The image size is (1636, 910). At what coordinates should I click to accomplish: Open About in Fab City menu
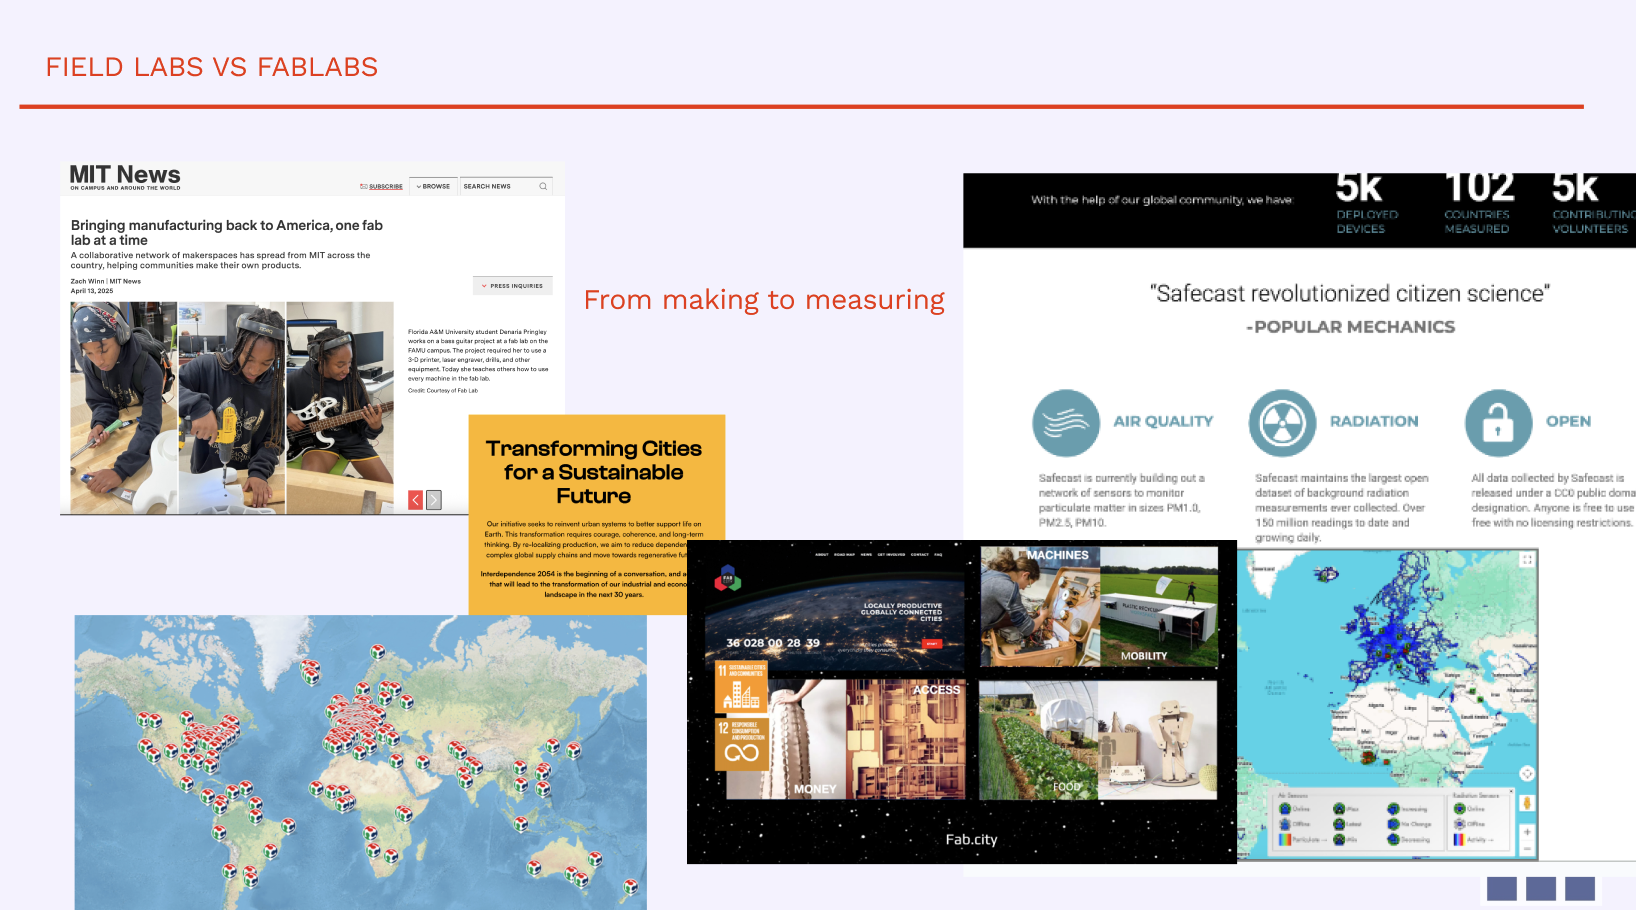pos(822,554)
